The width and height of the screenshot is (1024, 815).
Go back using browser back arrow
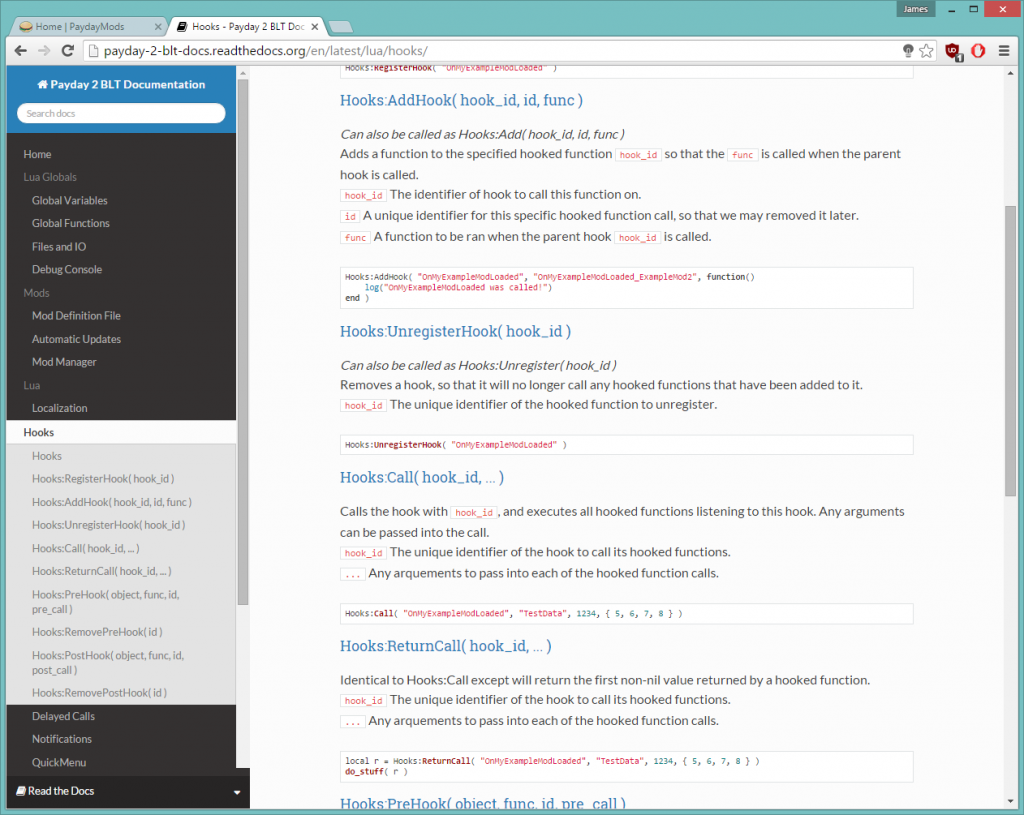(x=21, y=51)
